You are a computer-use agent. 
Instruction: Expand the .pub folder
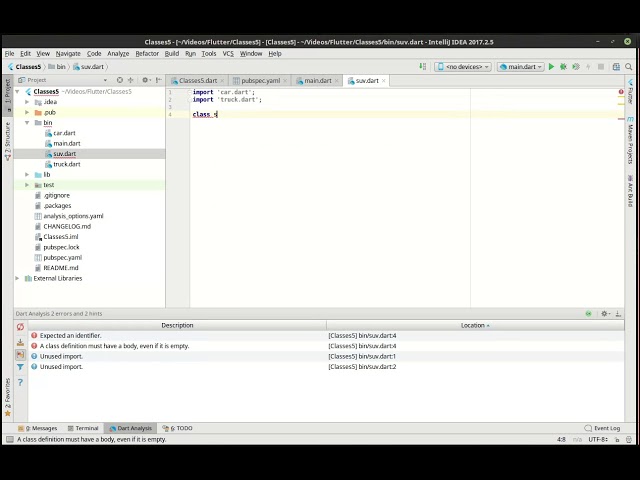coord(27,112)
